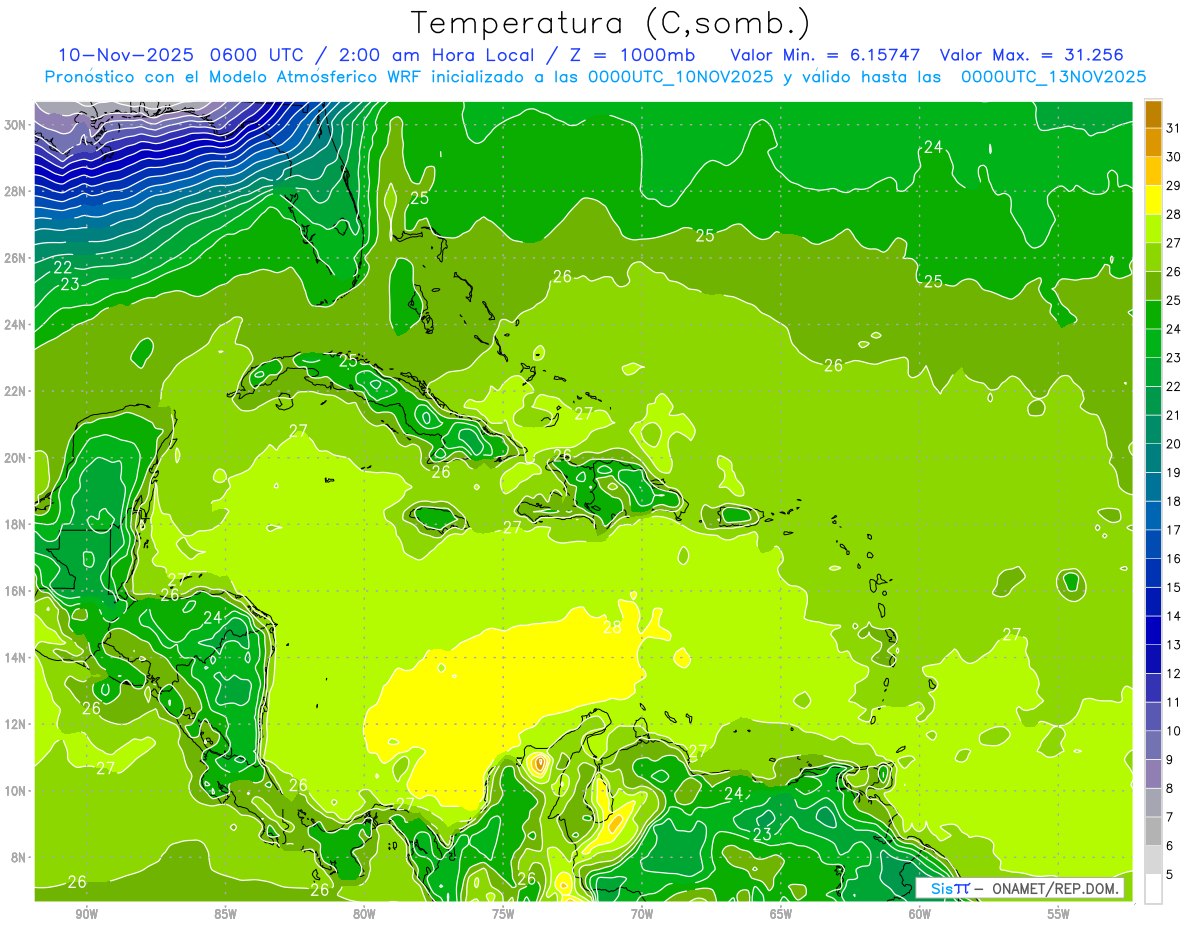Click the "70W" longitude axis label
This screenshot has width=1200, height=927.
(642, 913)
